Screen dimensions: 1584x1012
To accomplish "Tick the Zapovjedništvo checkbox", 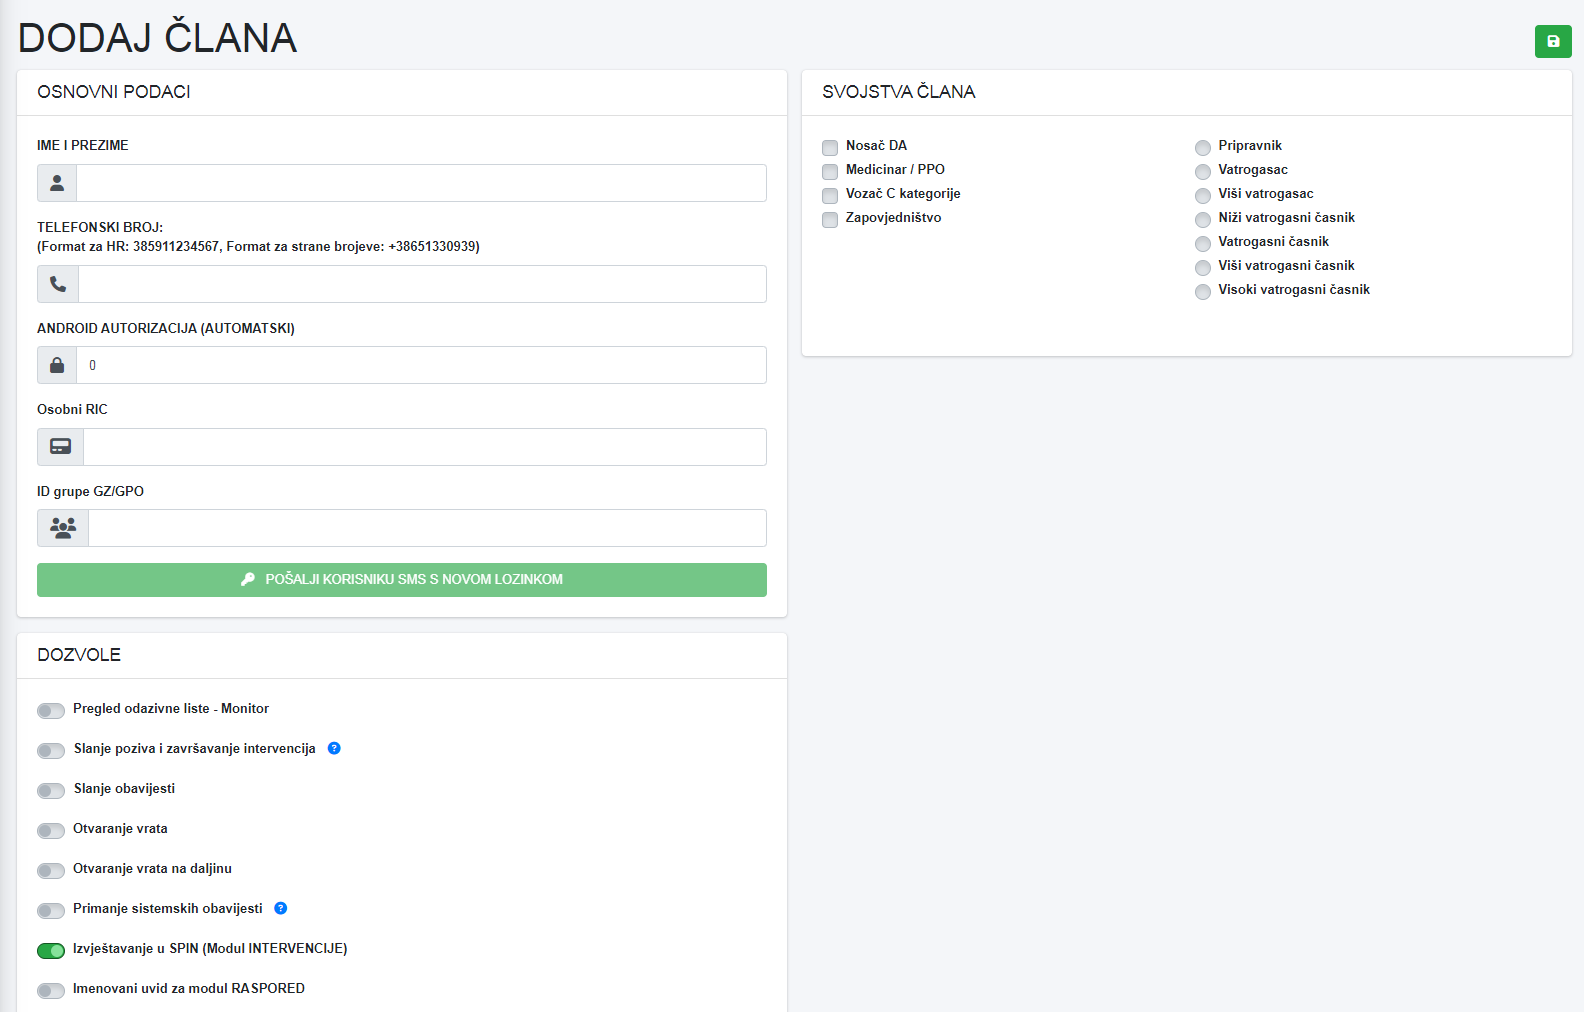I will (x=830, y=219).
